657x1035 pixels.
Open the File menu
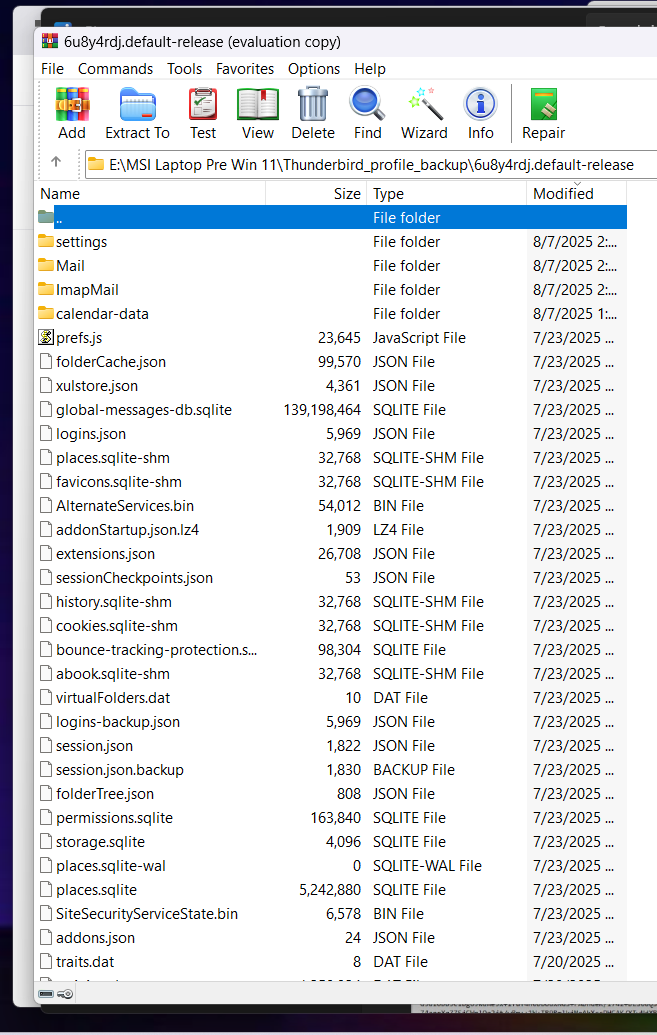coord(52,69)
